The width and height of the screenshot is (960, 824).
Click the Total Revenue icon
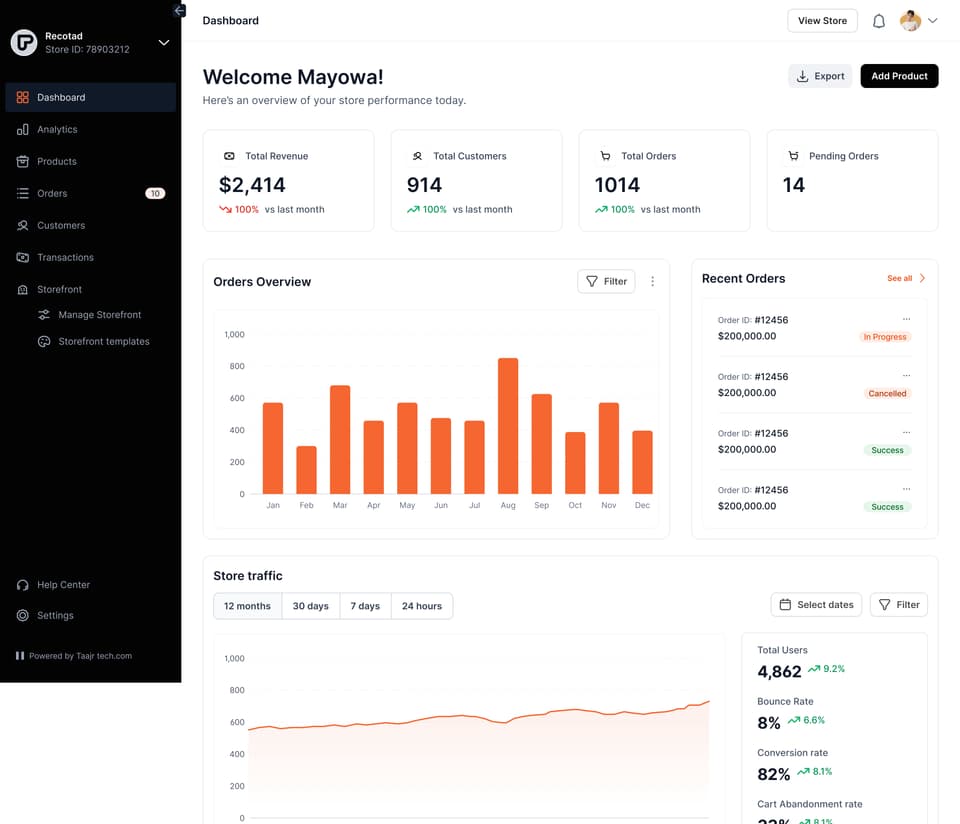[x=229, y=156]
